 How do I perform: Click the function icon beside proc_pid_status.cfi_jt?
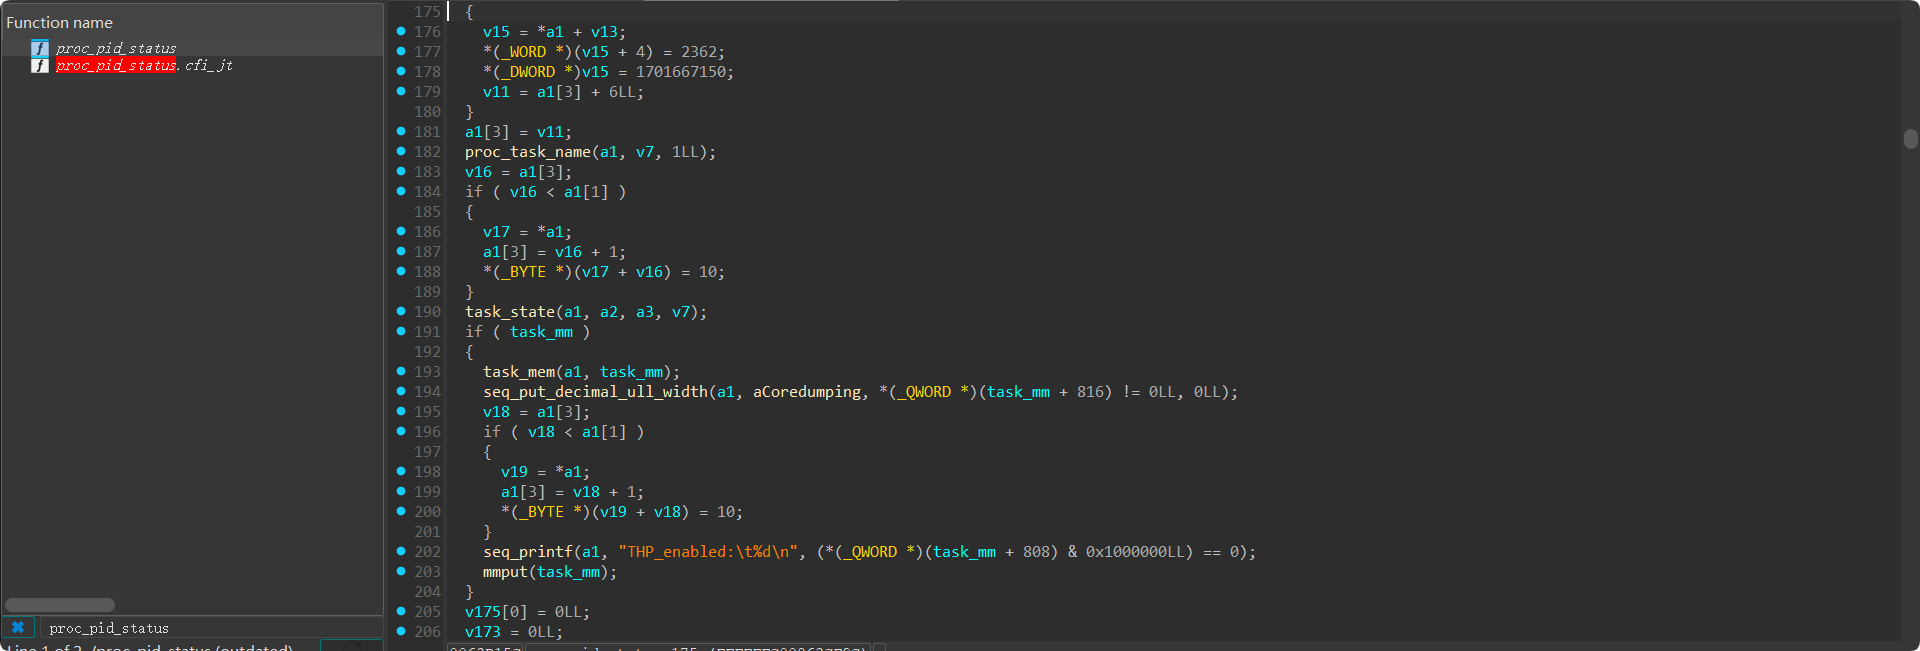pos(40,65)
